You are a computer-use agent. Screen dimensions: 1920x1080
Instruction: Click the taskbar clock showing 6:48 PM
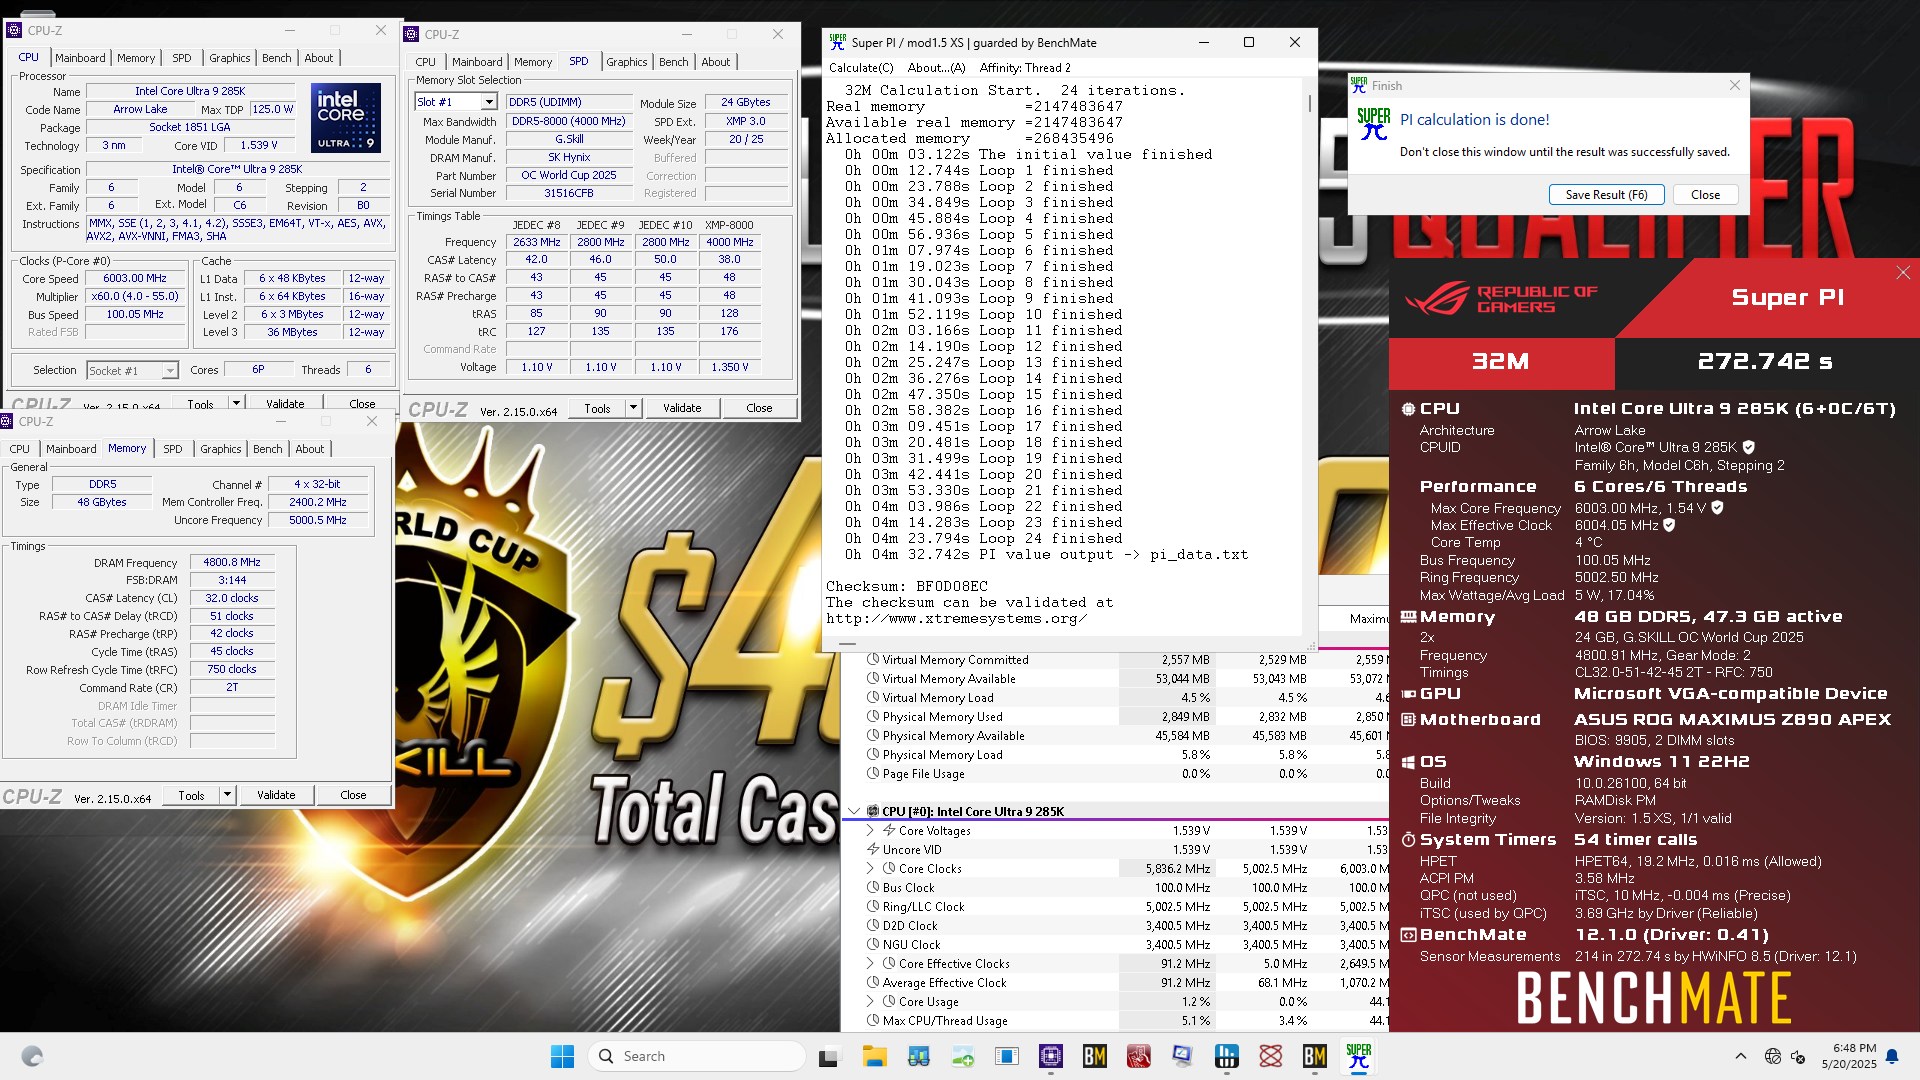click(1848, 1056)
